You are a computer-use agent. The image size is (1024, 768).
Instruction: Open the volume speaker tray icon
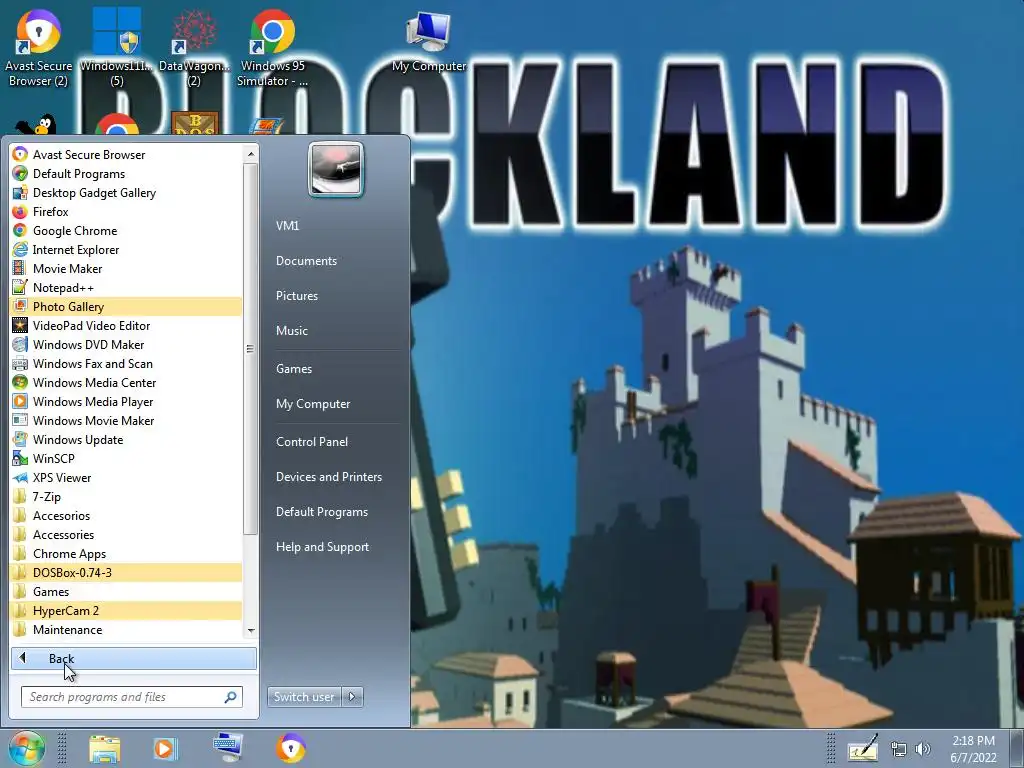click(x=923, y=749)
